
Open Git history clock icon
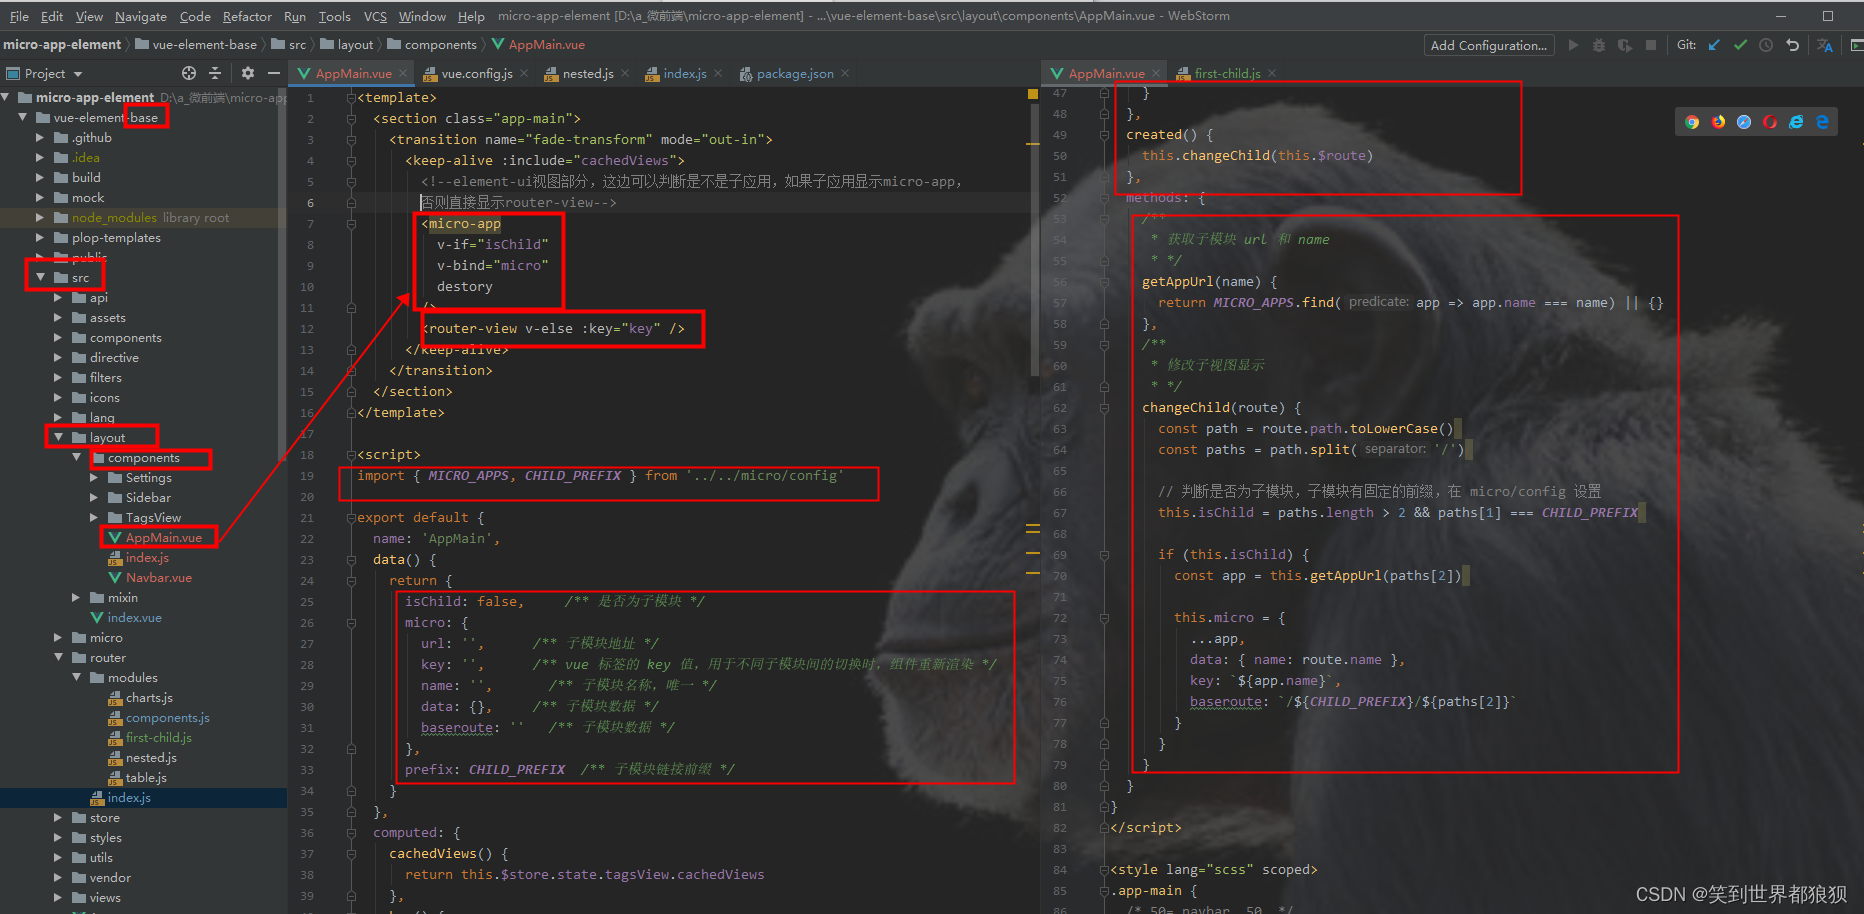coord(1766,45)
